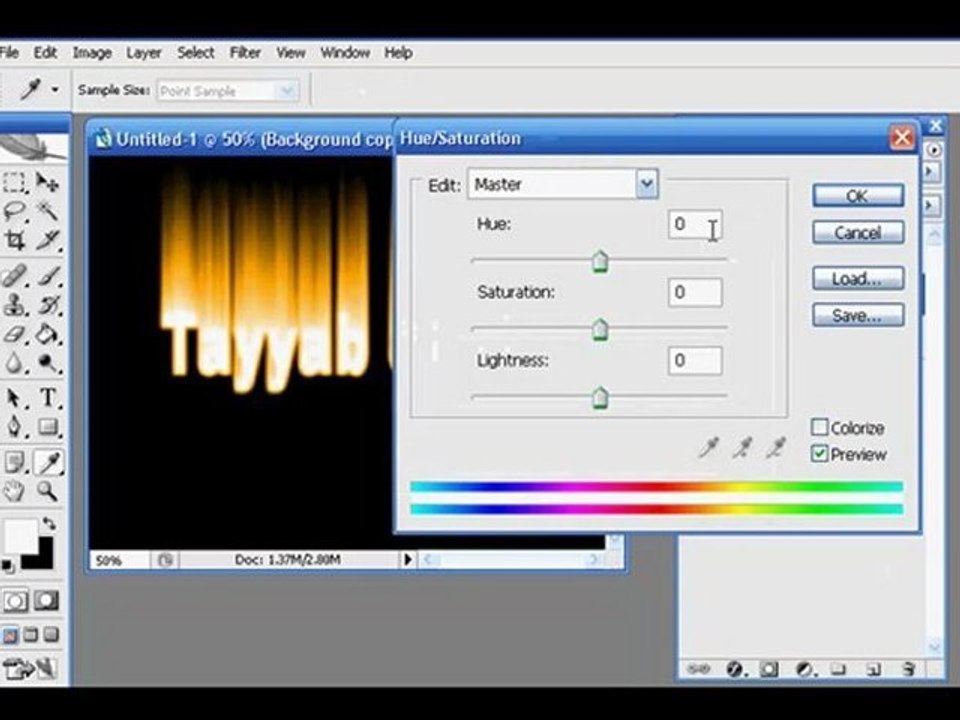Uncheck the Preview checkbox

click(820, 454)
